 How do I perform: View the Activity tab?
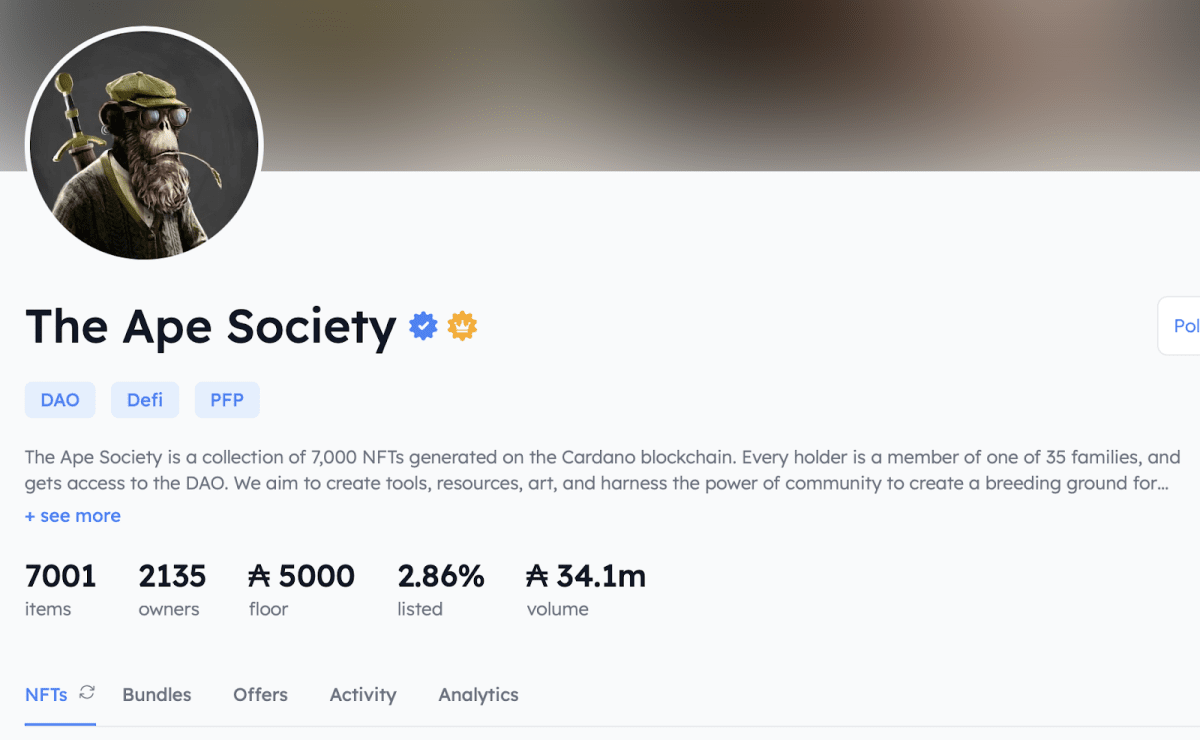362,694
